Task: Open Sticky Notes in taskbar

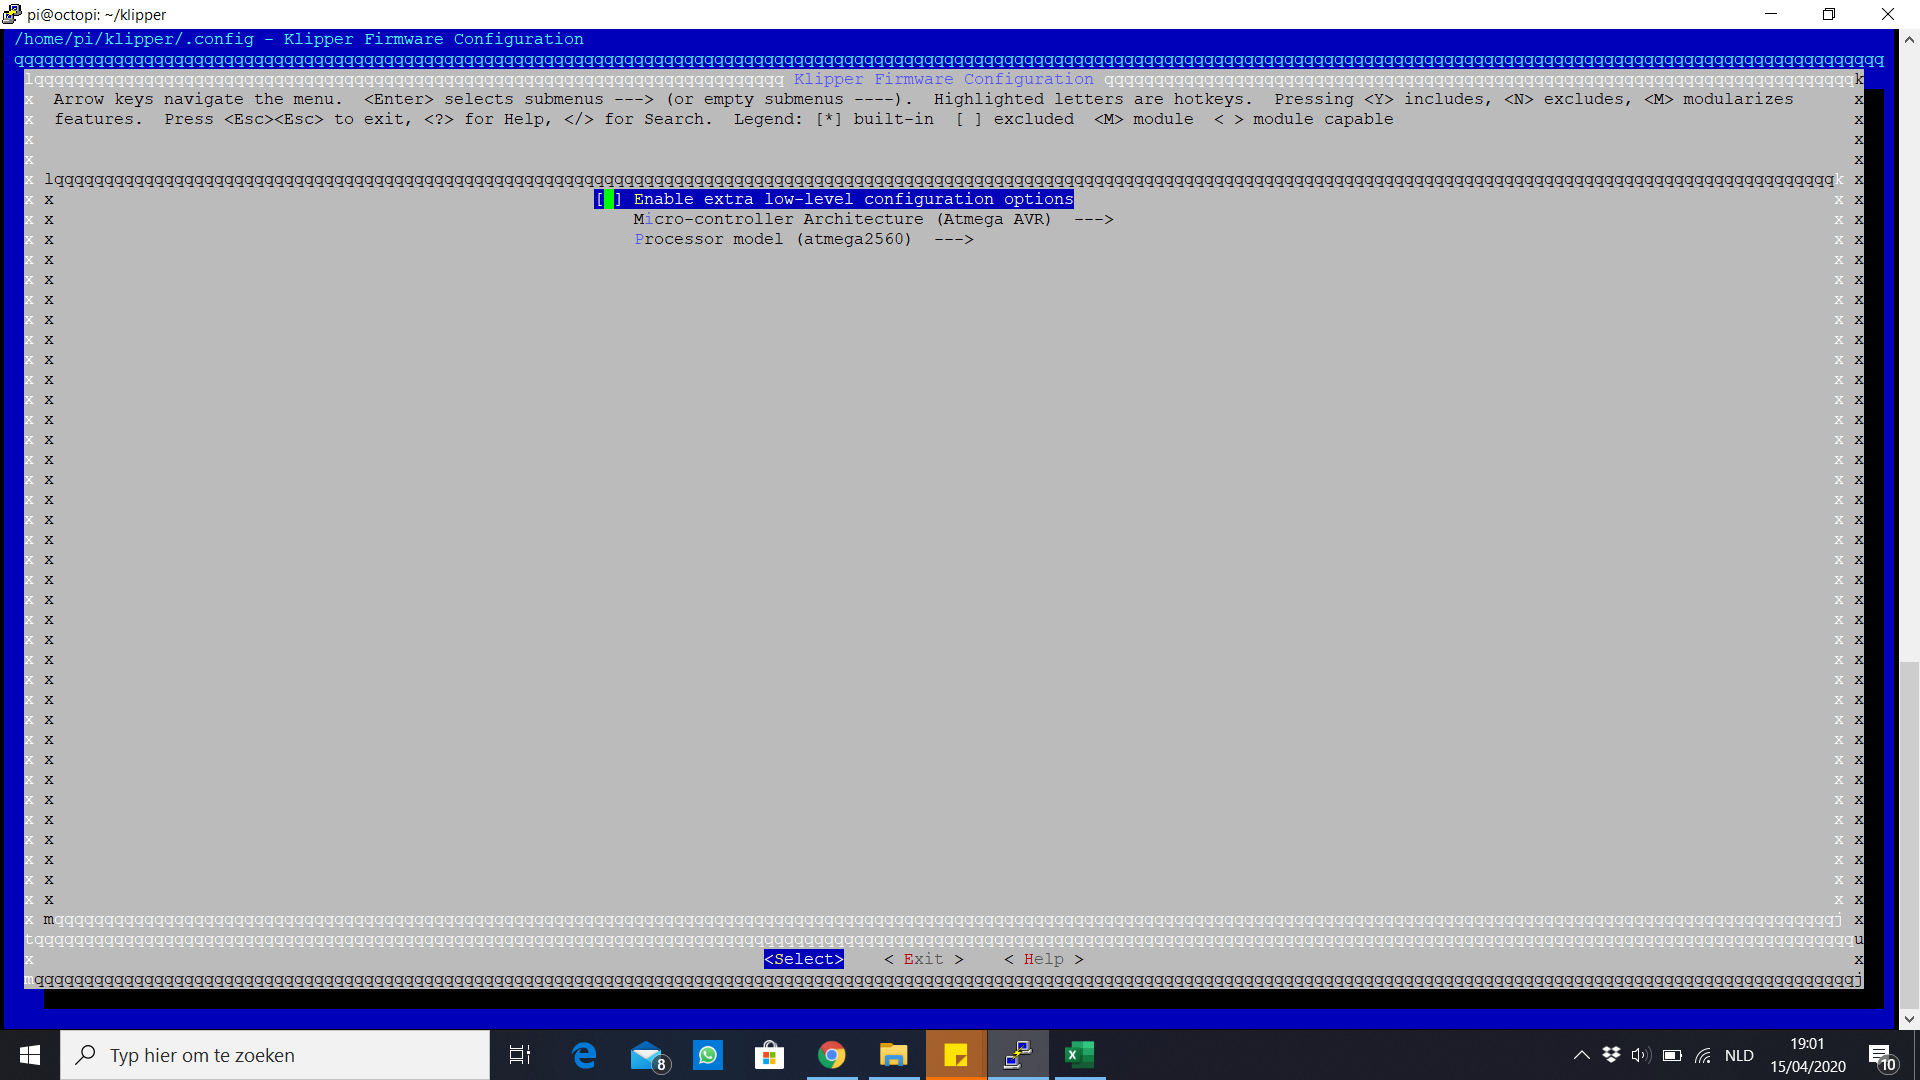Action: (955, 1055)
